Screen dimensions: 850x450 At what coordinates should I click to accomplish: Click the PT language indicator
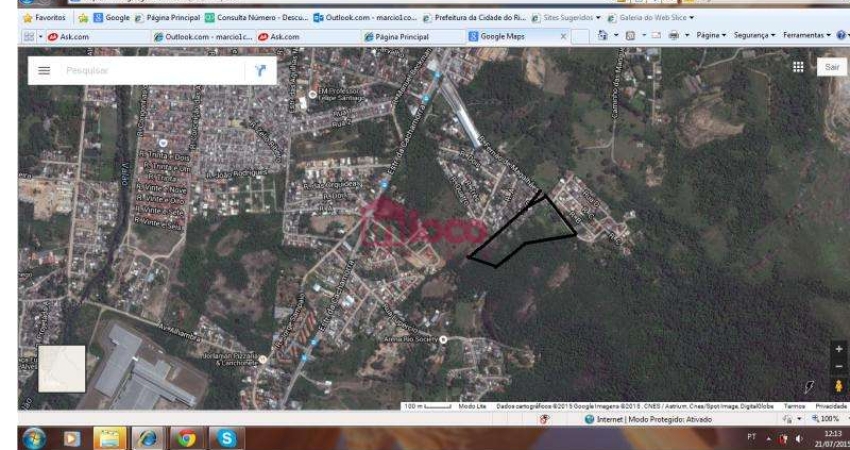[751, 436]
